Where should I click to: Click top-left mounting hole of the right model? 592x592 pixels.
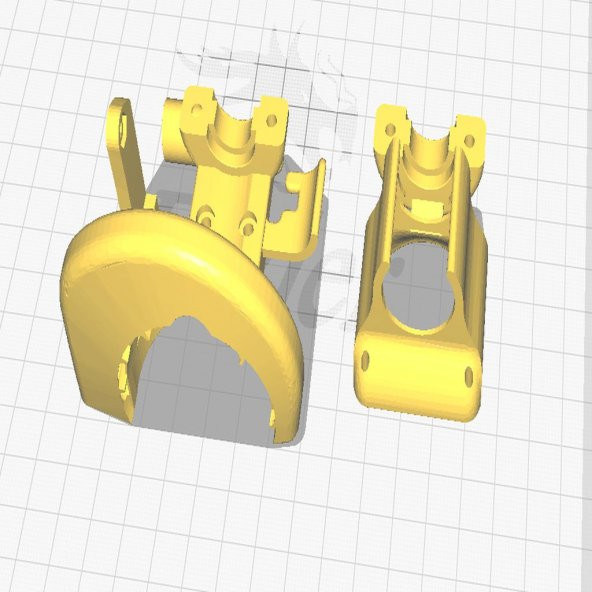[x=390, y=130]
